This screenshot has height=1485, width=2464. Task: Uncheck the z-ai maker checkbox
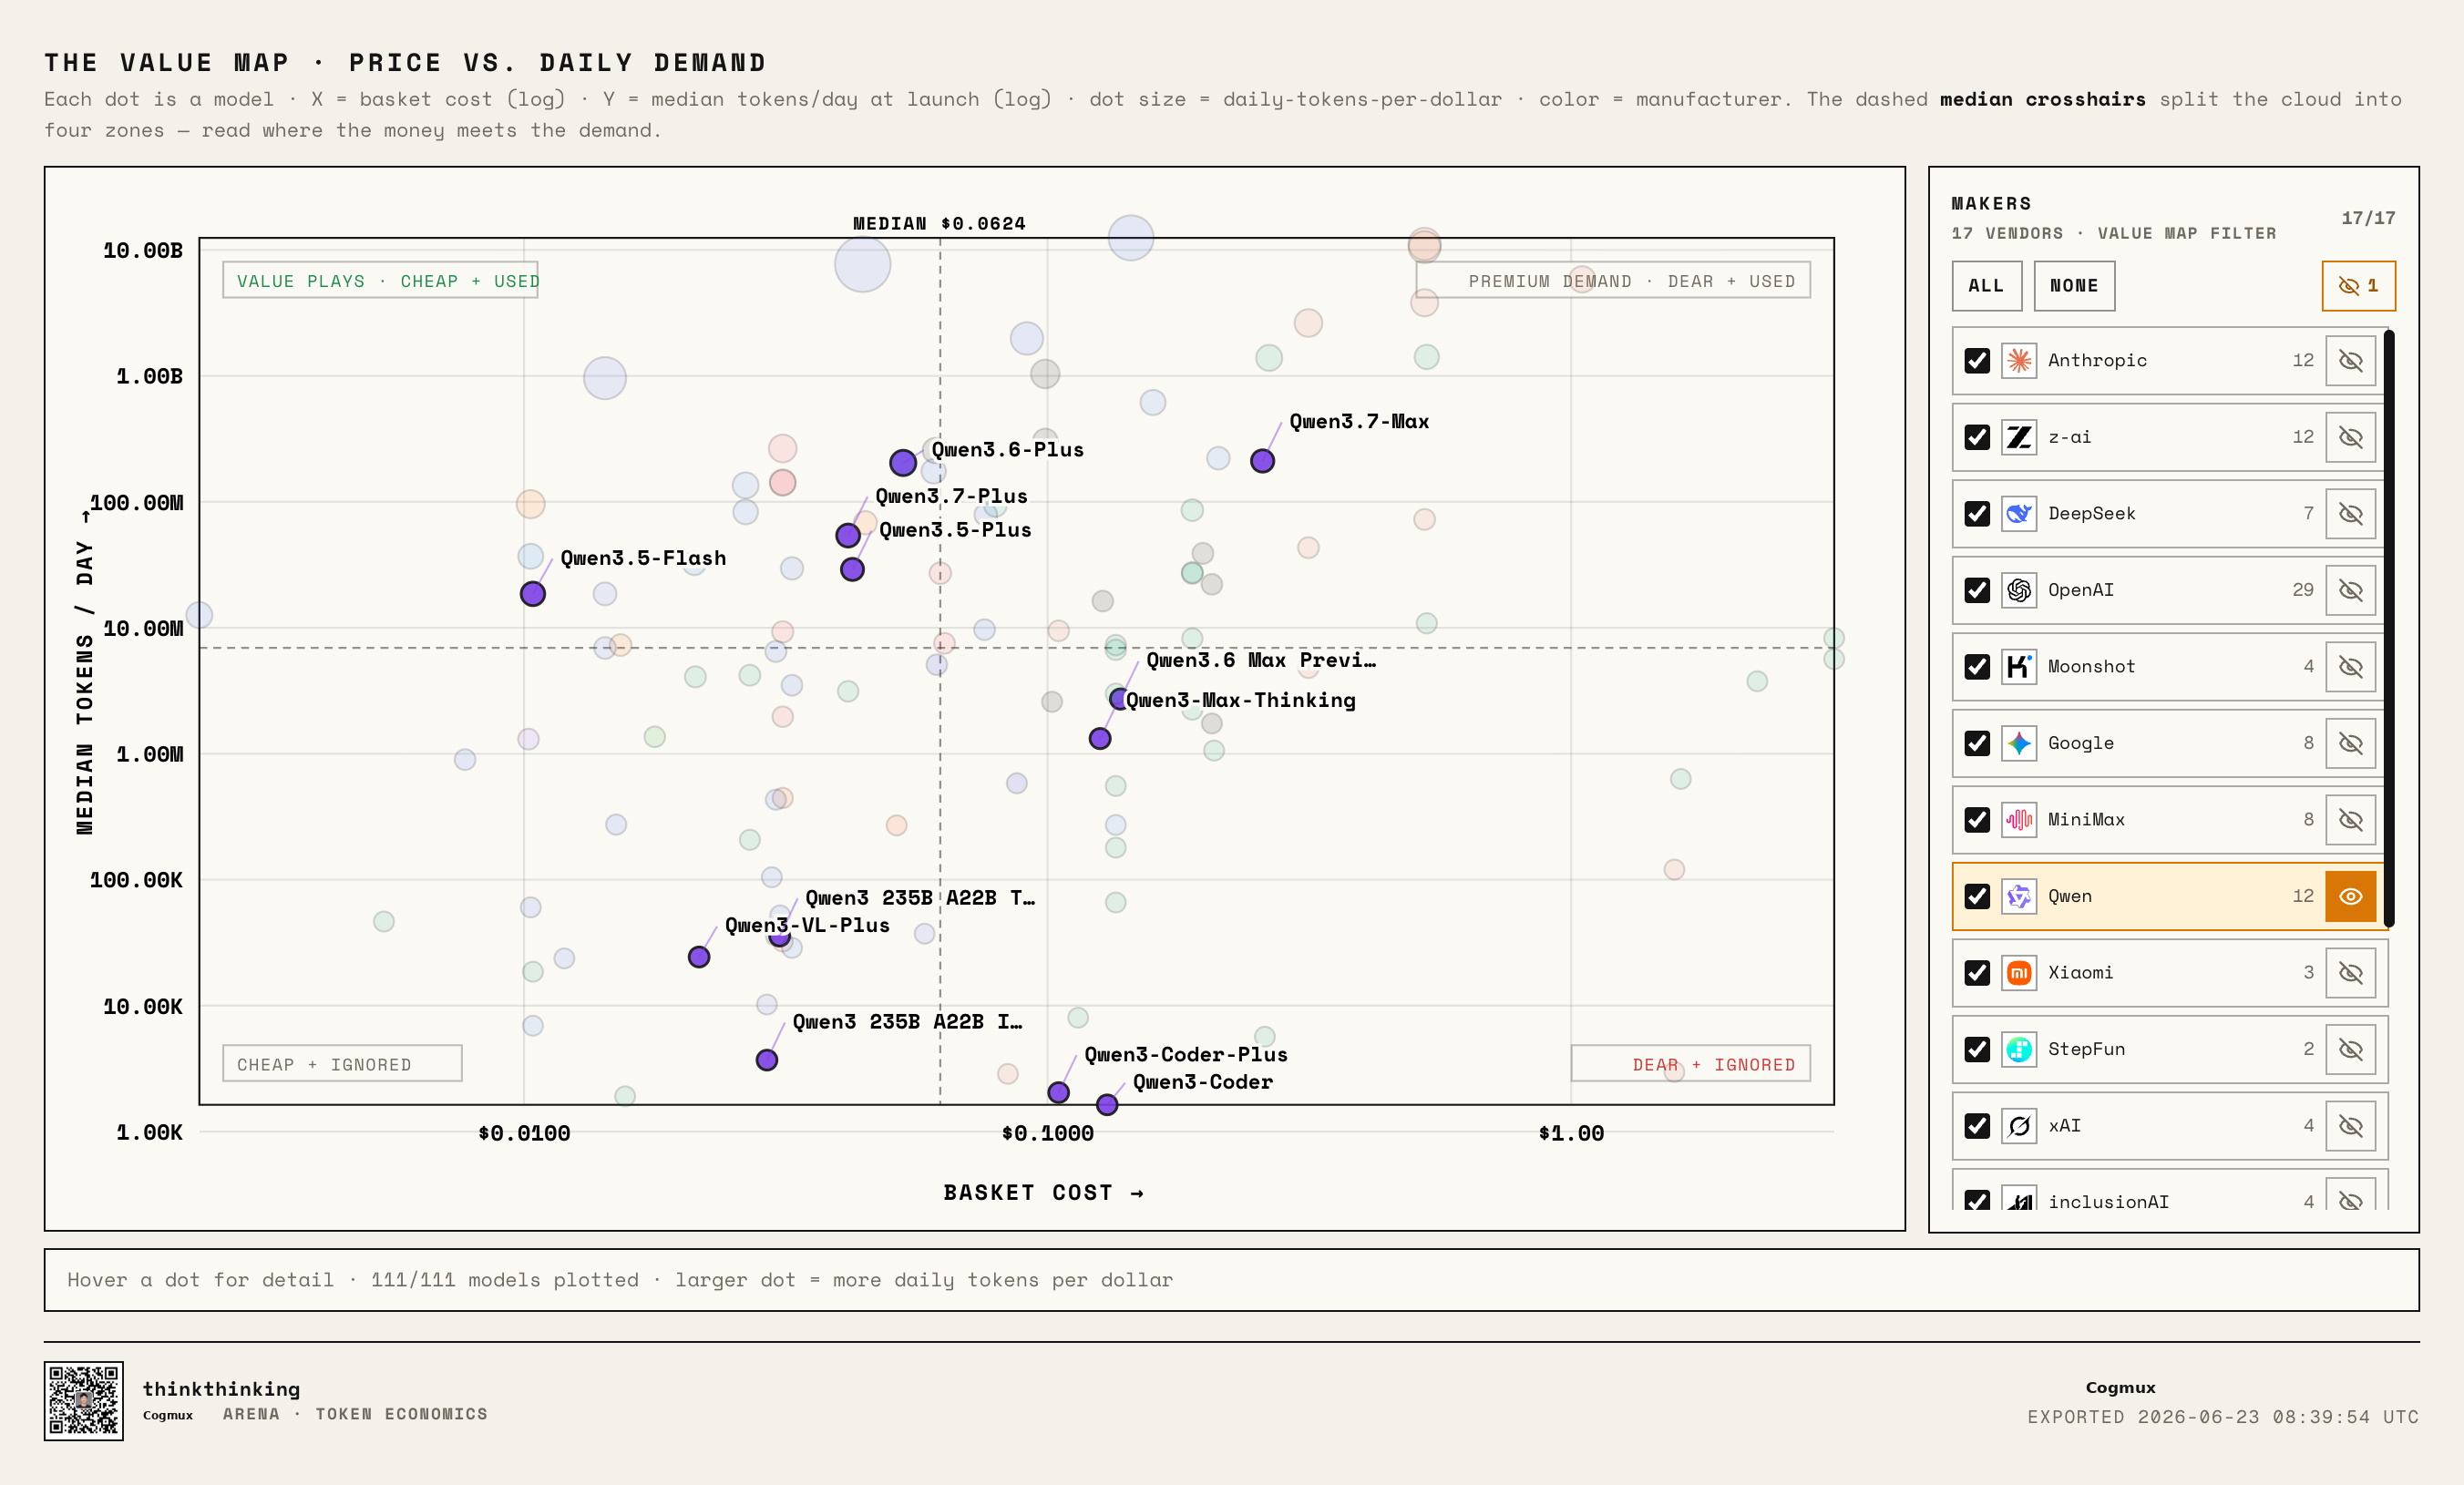click(1977, 437)
